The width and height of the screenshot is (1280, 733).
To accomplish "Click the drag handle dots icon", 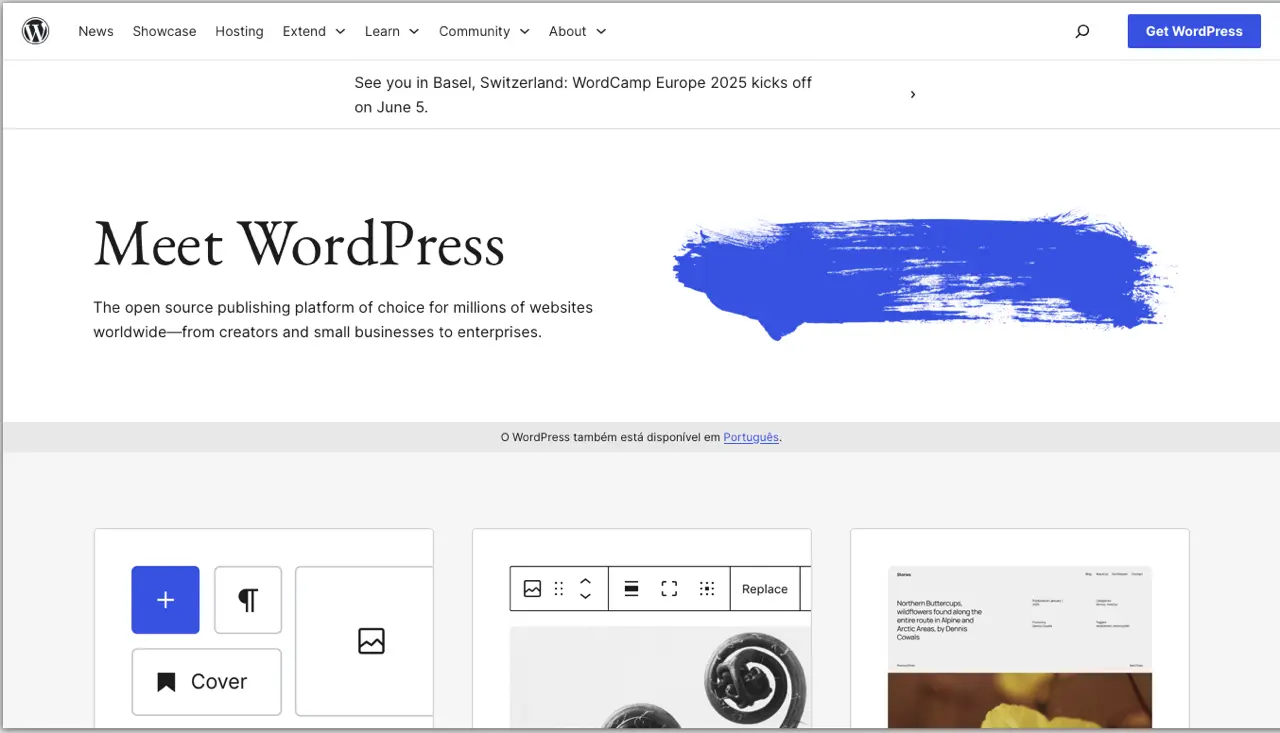I will 559,589.
